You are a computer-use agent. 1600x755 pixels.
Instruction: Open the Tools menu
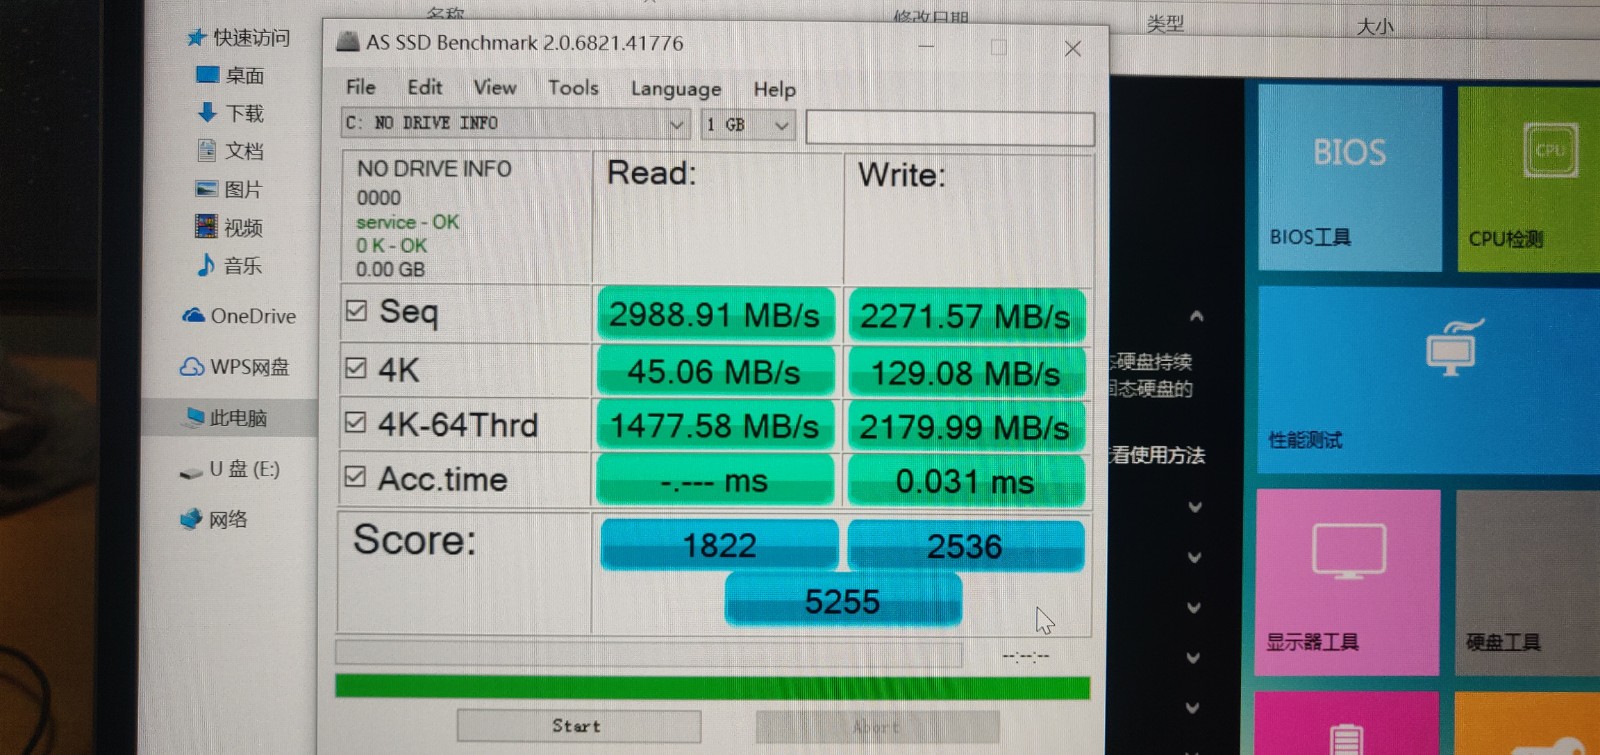pos(573,88)
